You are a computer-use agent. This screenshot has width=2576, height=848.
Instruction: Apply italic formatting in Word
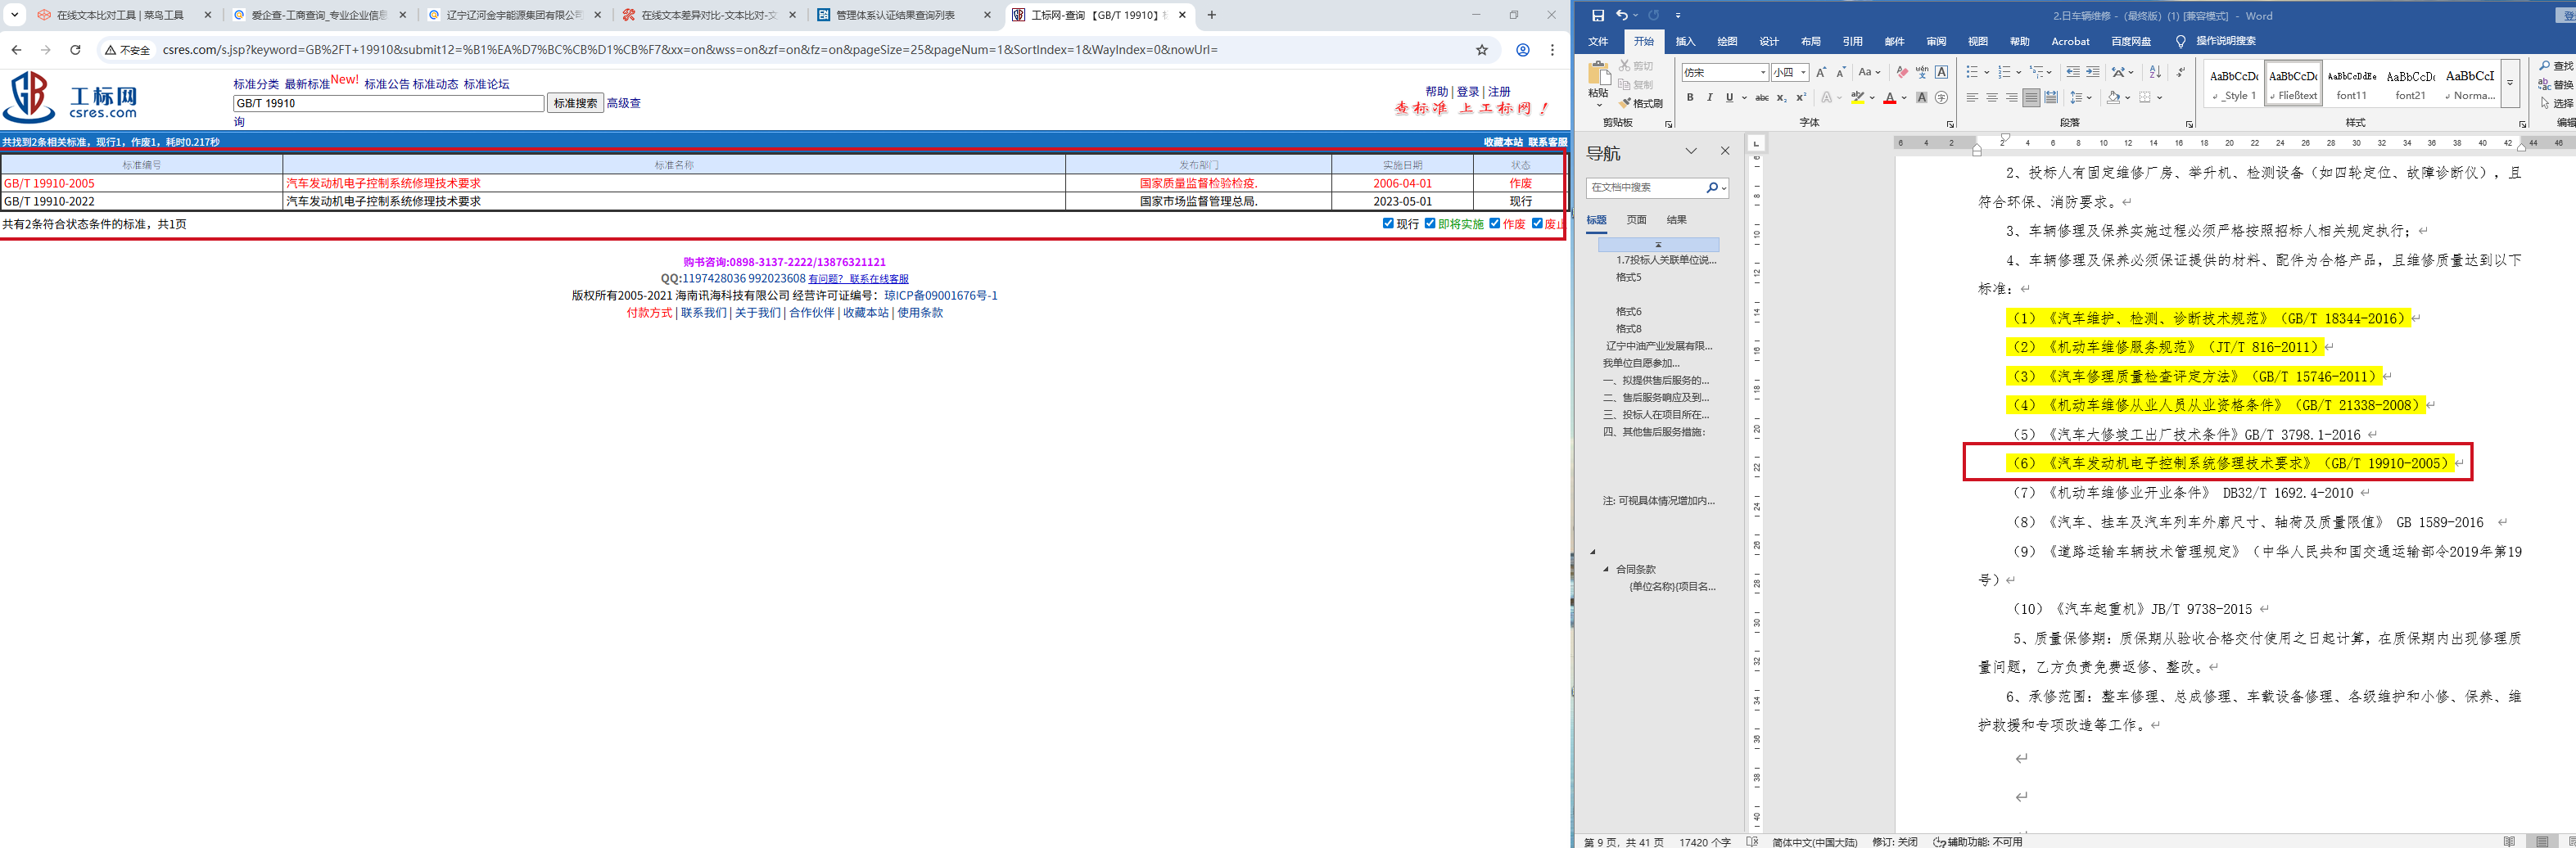pos(1709,98)
